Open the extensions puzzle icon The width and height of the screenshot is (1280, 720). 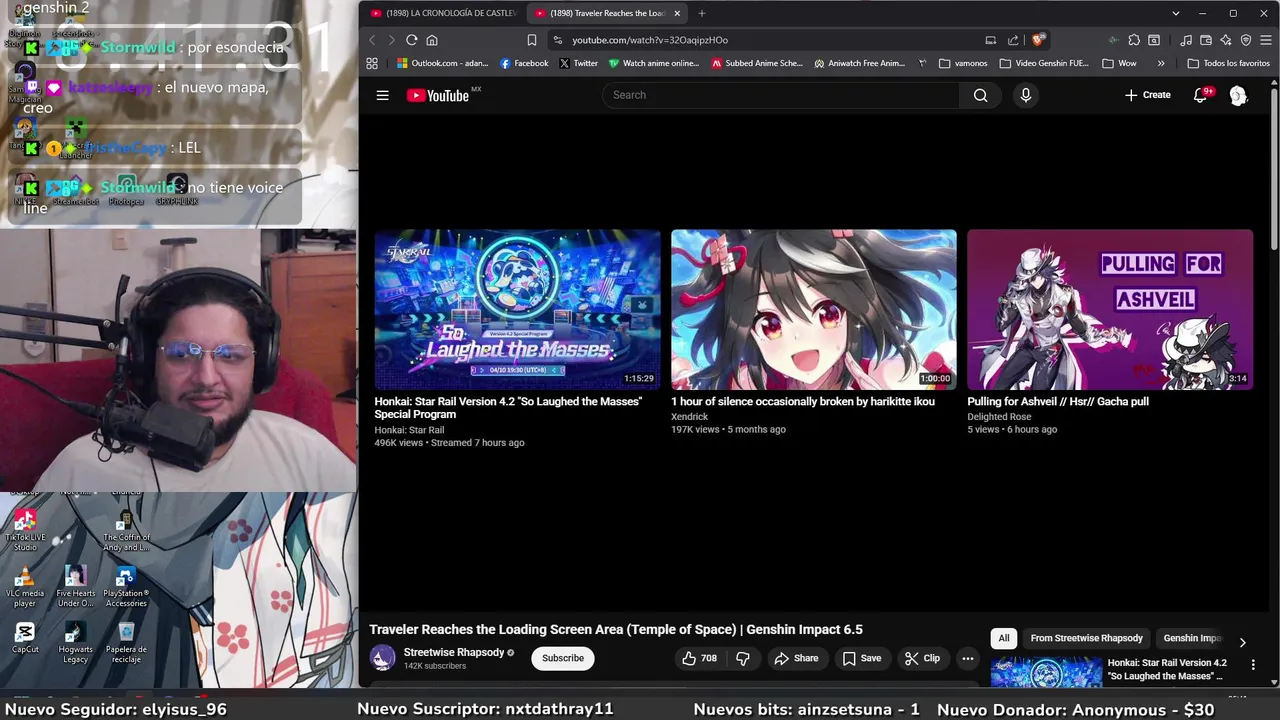click(1134, 40)
